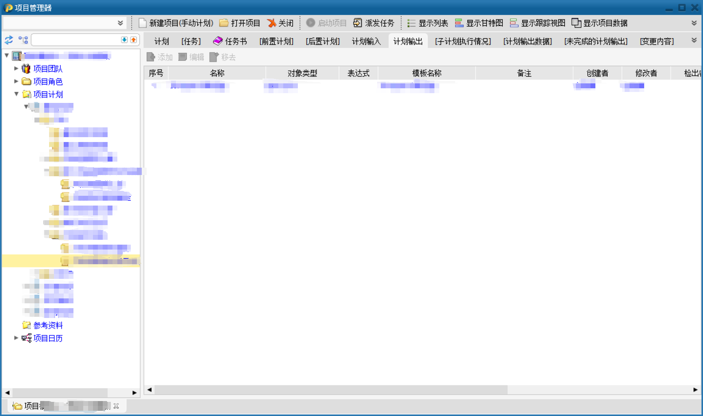Click the 备注 column header
Image resolution: width=703 pixels, height=416 pixels.
pos(524,73)
